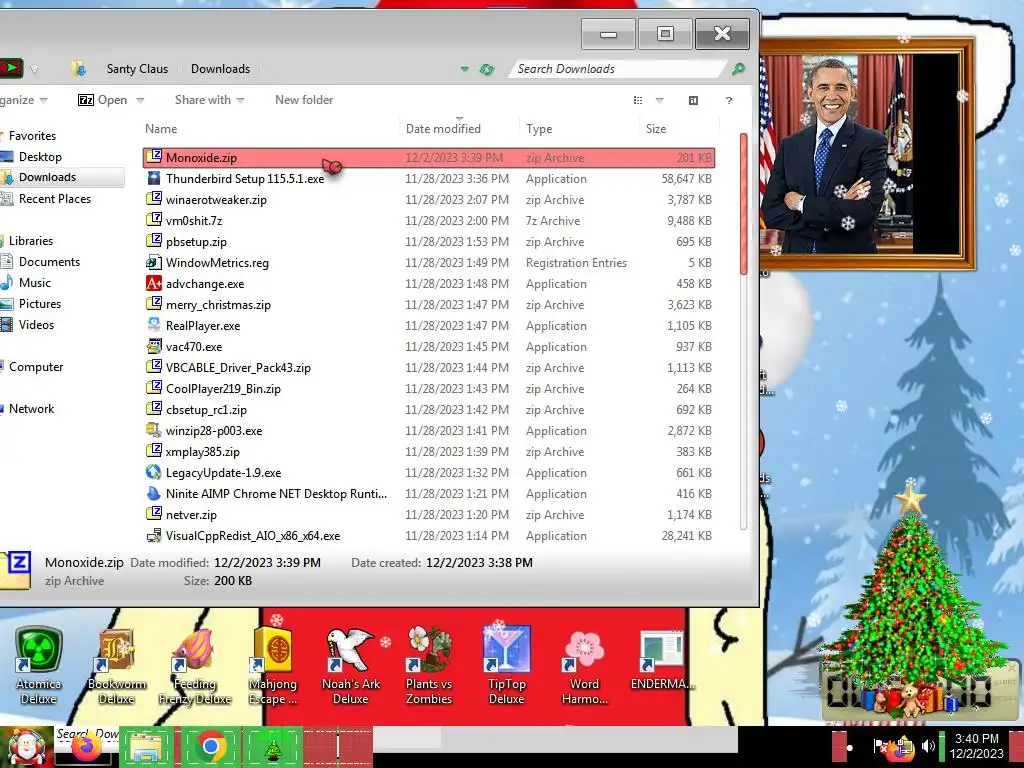Screen dimensions: 1024x768
Task: Select vac470.exe application icon
Action: tap(153, 345)
